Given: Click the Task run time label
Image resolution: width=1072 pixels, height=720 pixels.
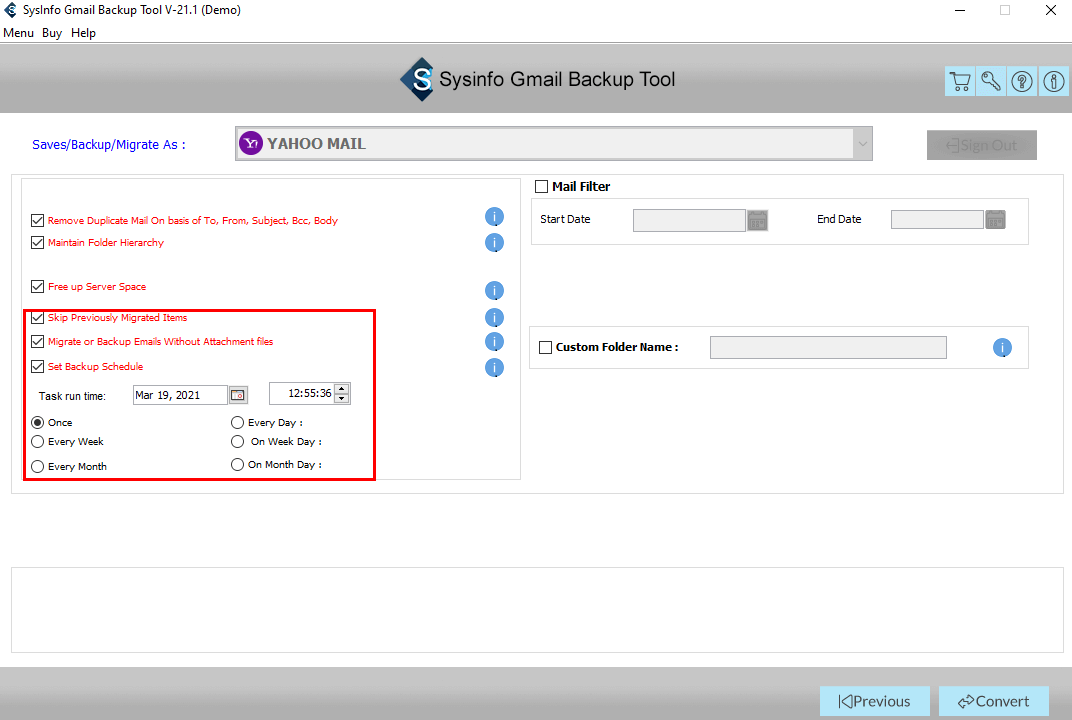Looking at the screenshot, I should (72, 396).
